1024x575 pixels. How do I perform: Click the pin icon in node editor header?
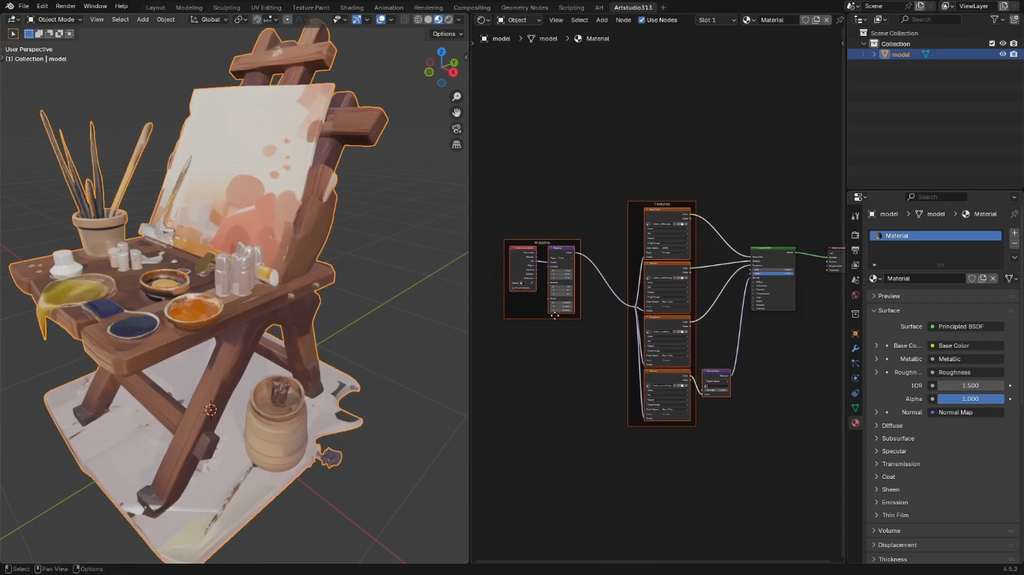[840, 20]
